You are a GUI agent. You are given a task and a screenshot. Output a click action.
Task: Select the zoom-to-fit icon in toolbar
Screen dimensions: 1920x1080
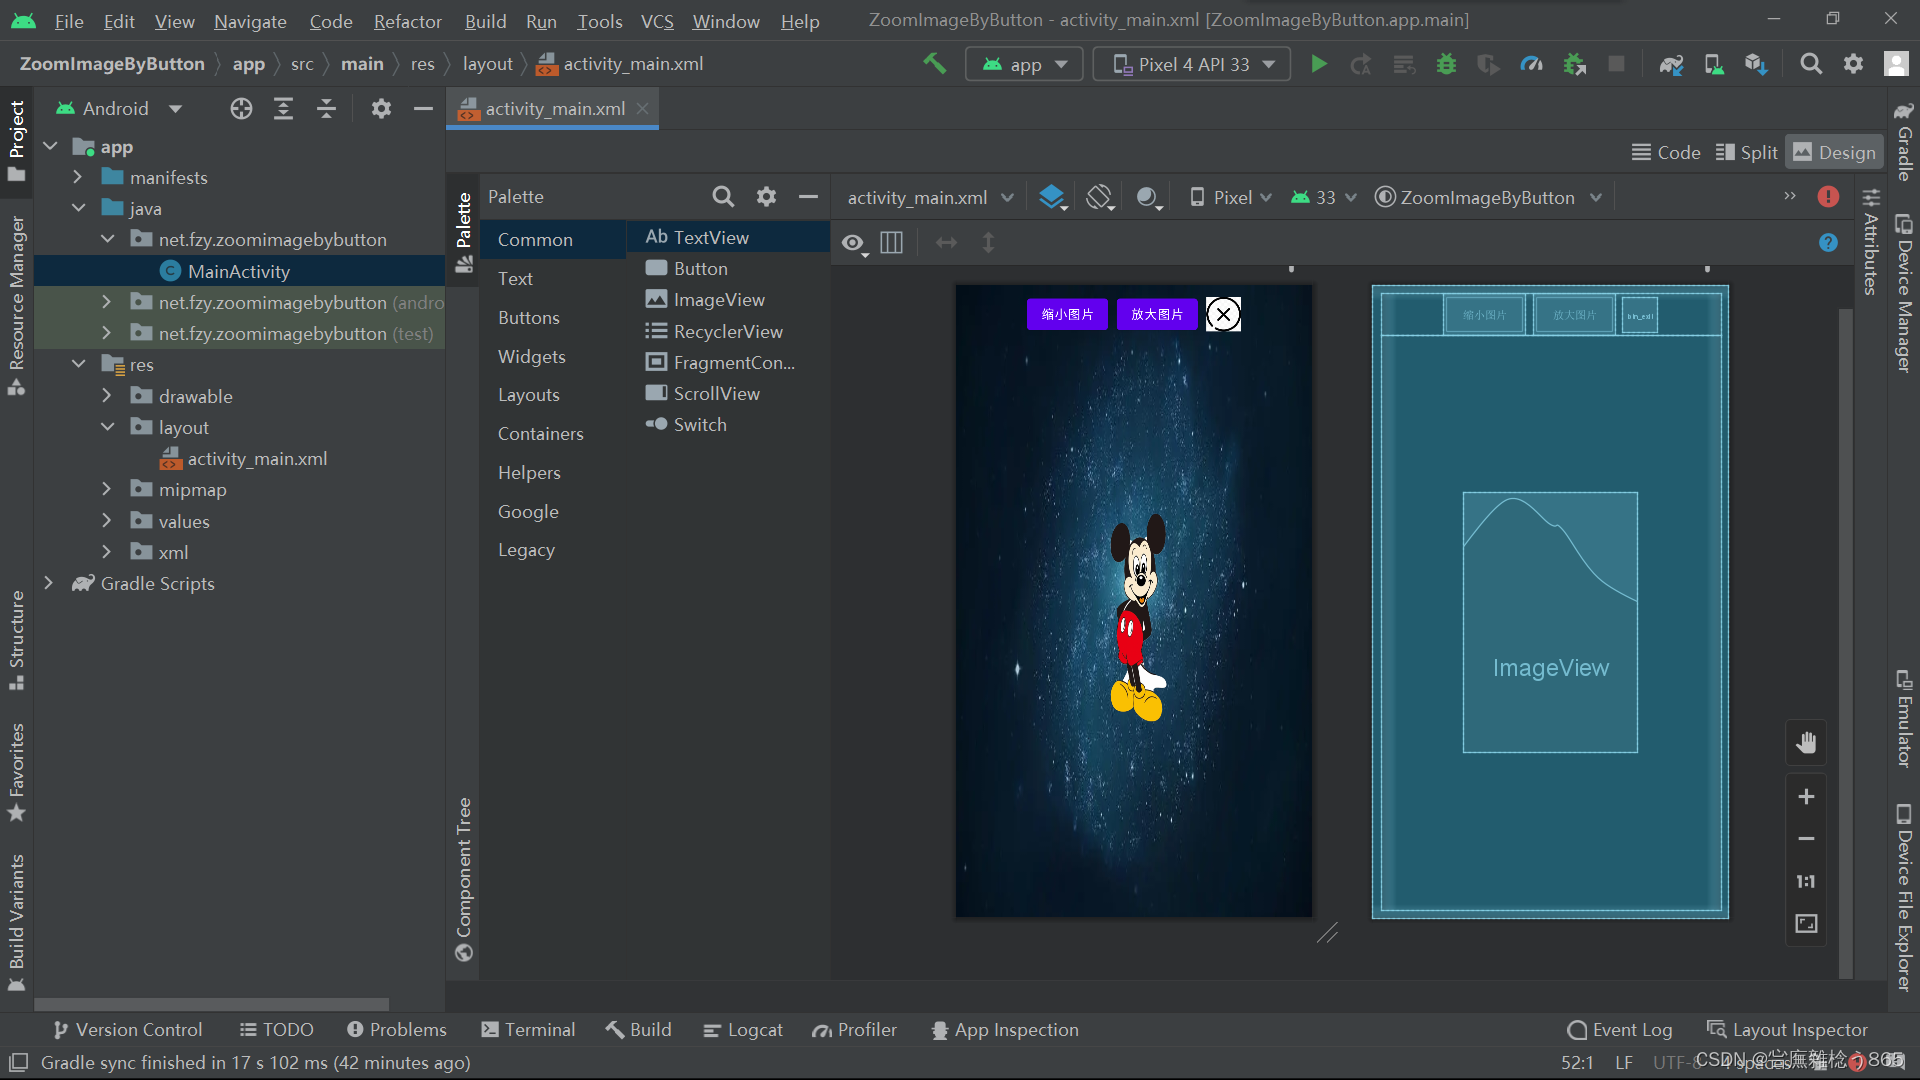point(1805,923)
